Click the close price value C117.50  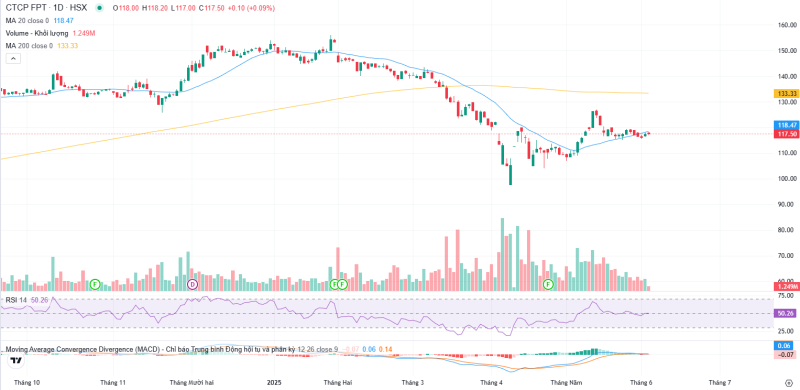(211, 8)
